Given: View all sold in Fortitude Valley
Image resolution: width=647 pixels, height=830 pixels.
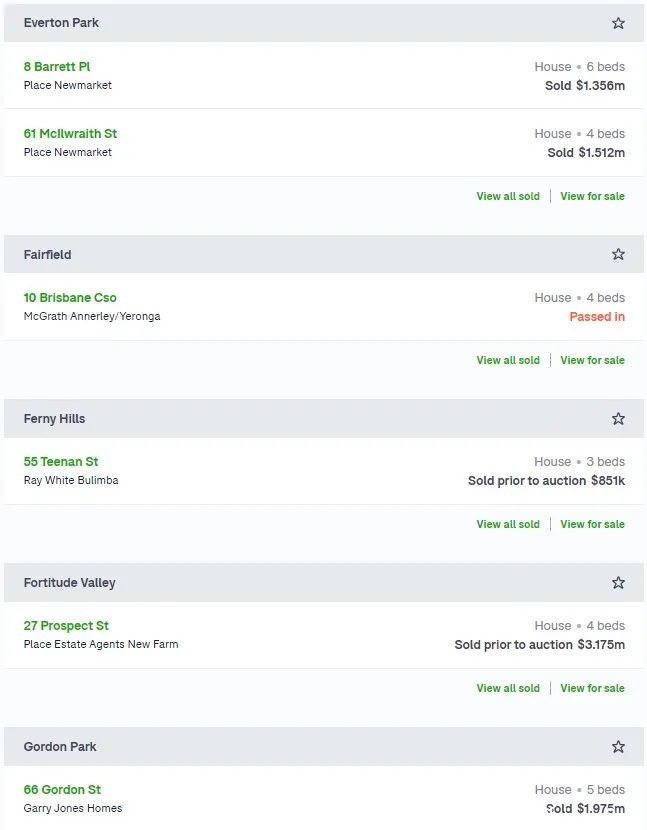Looking at the screenshot, I should pos(508,689).
